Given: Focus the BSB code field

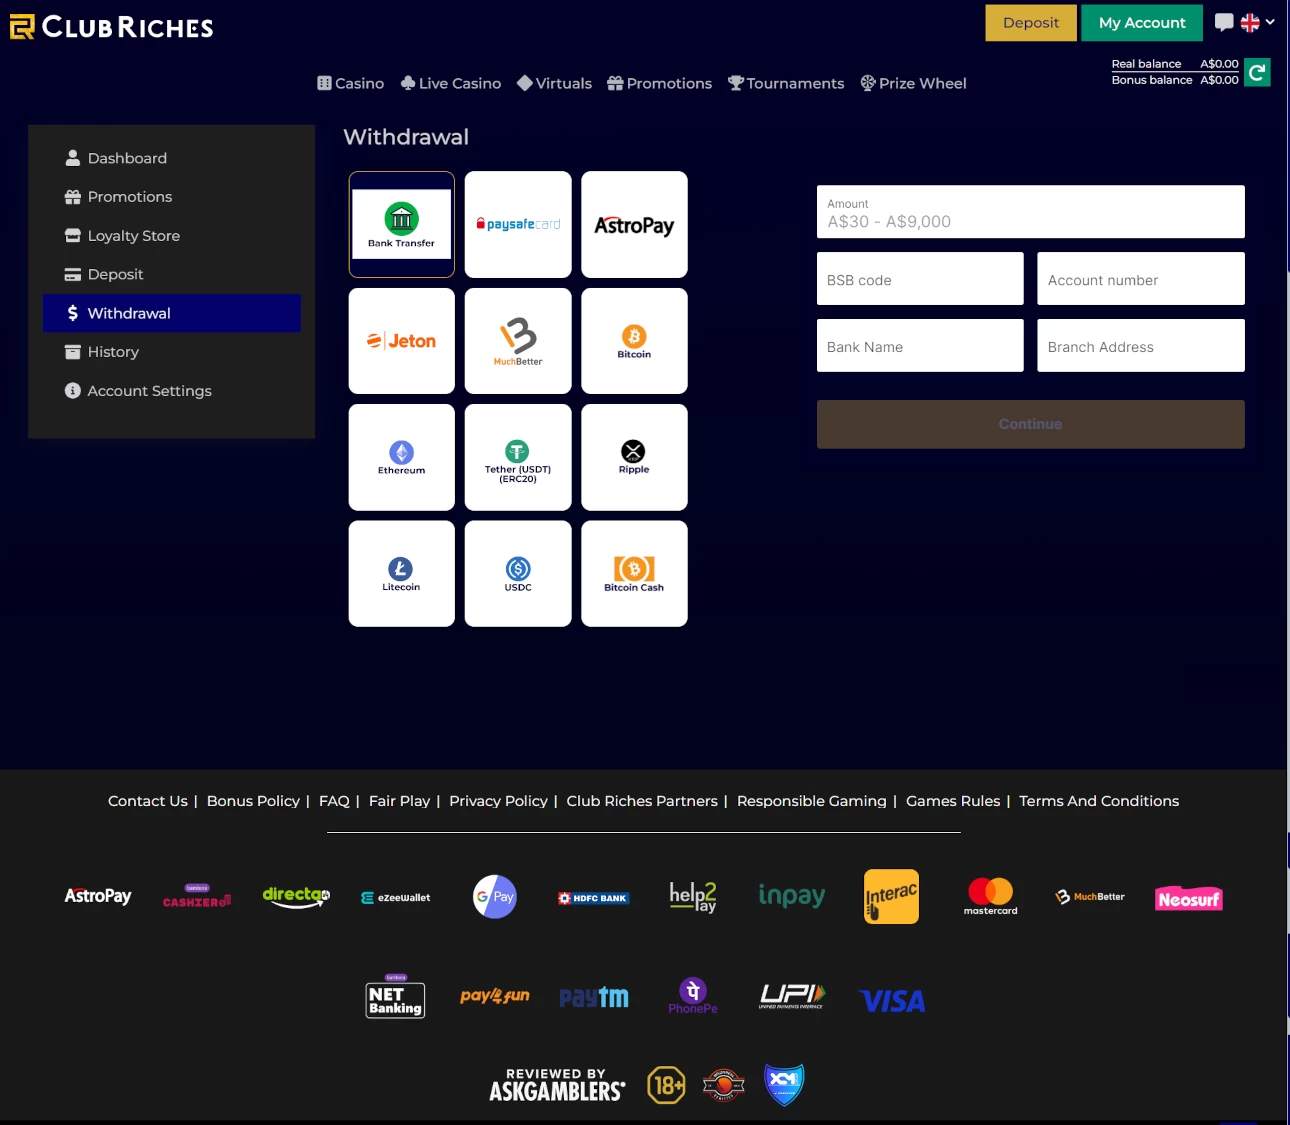Looking at the screenshot, I should click(920, 279).
